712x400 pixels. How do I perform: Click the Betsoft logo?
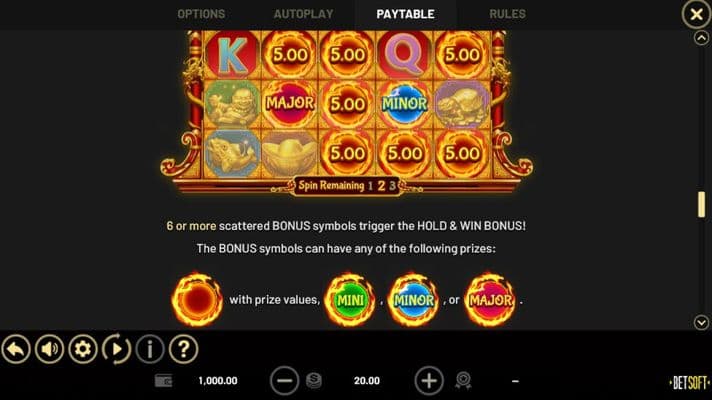click(689, 383)
